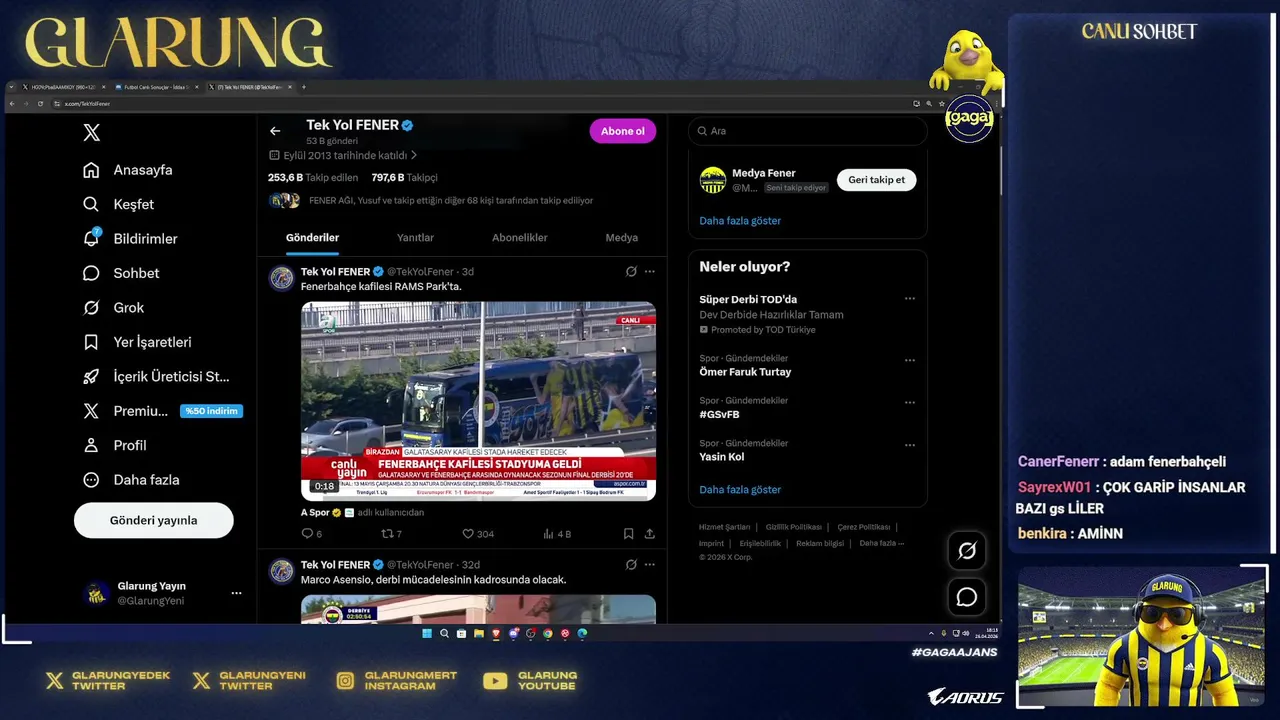Bookmark the RAMS Park post

628,534
